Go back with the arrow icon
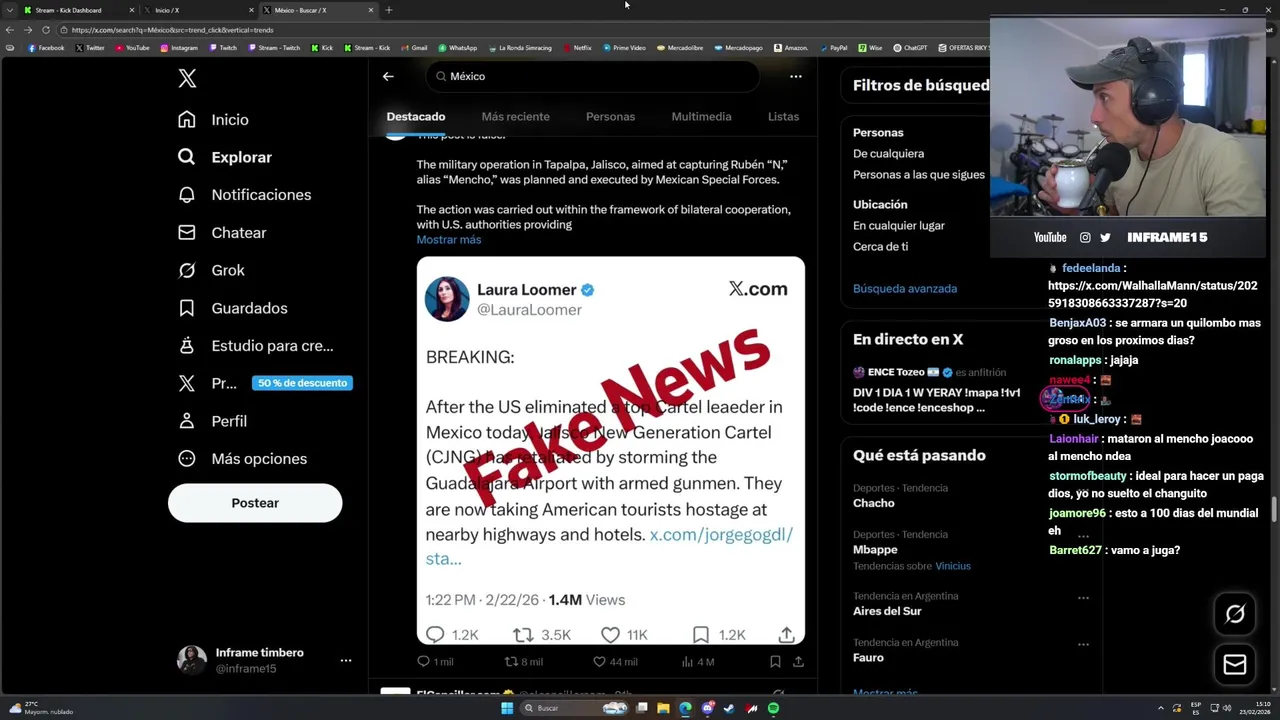The image size is (1280, 720). pyautogui.click(x=388, y=76)
